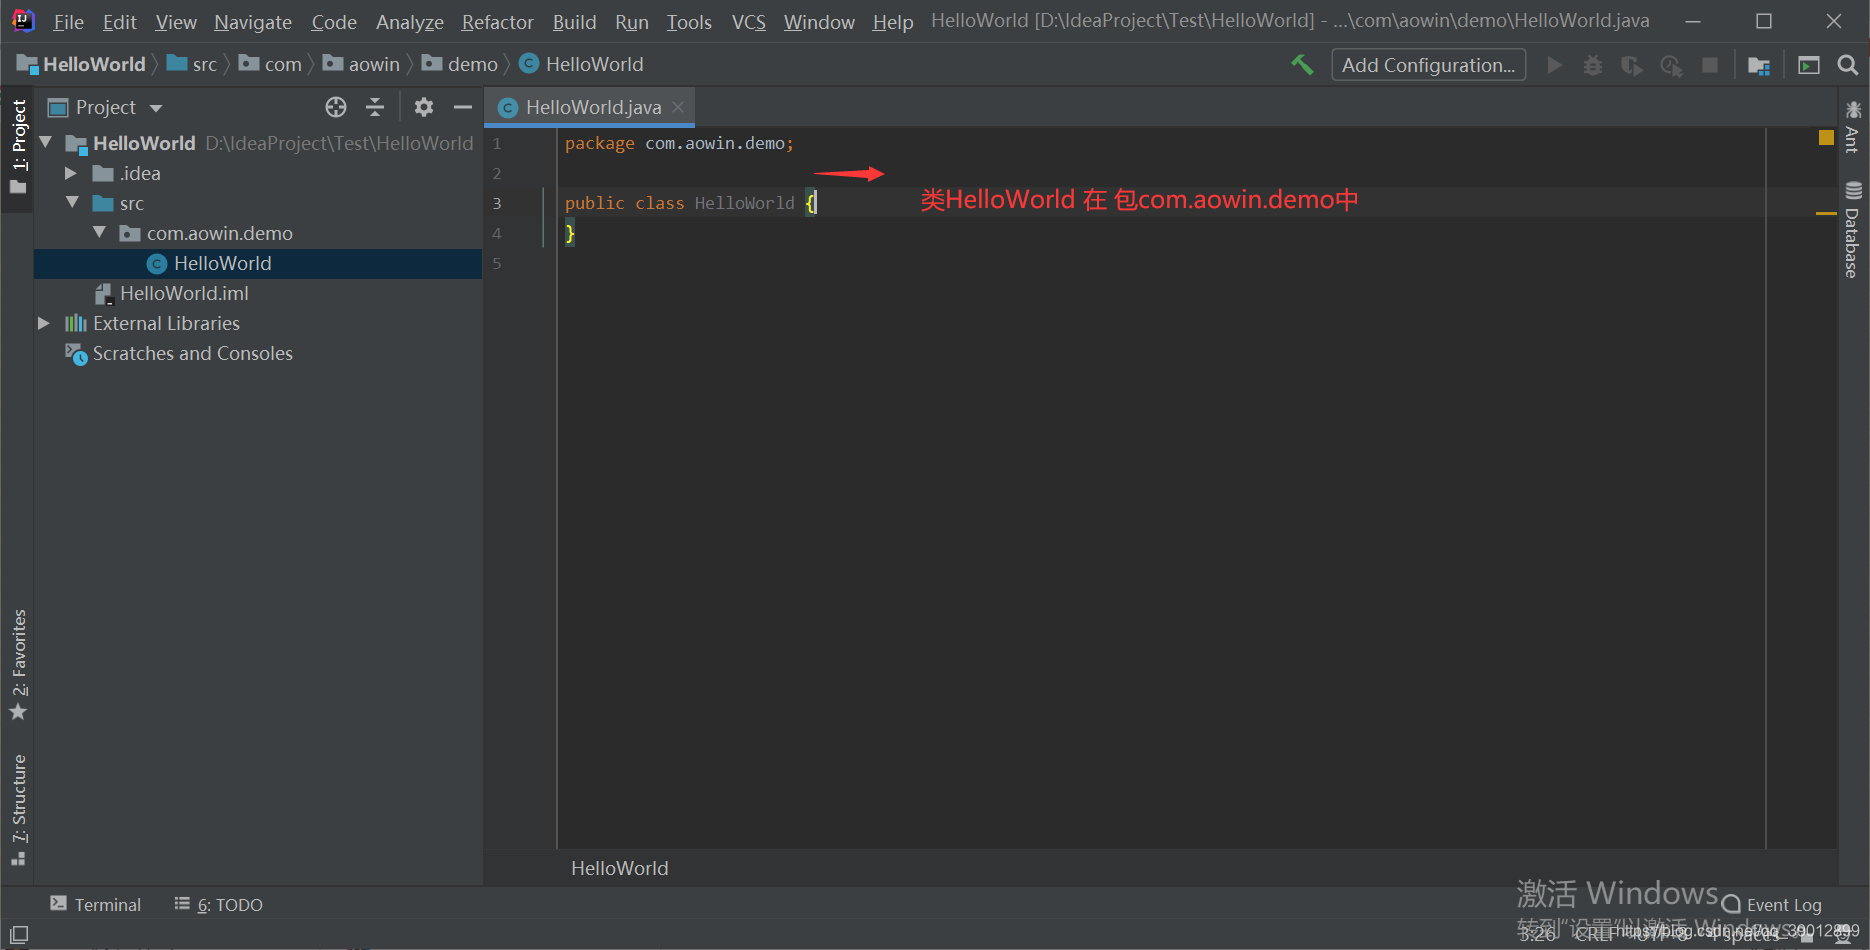Click the warning stripe mark in scrollbar

click(x=1826, y=213)
